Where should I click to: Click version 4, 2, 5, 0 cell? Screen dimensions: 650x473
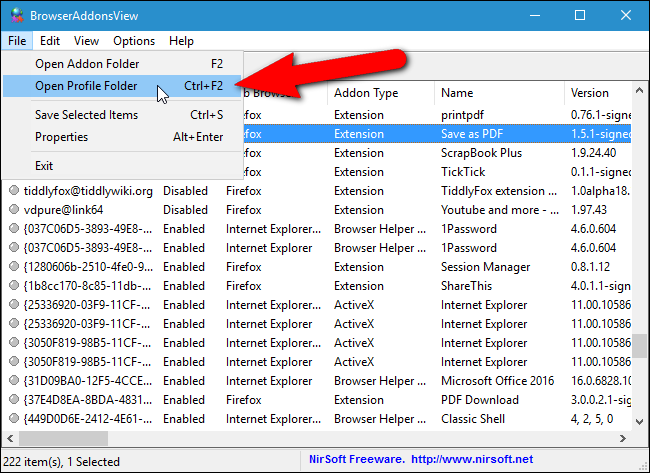592,419
